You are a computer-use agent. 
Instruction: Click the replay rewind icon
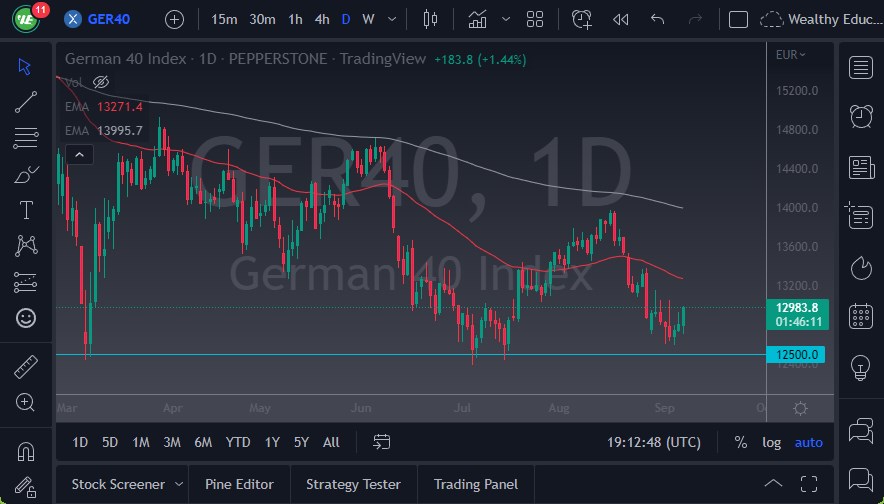620,19
